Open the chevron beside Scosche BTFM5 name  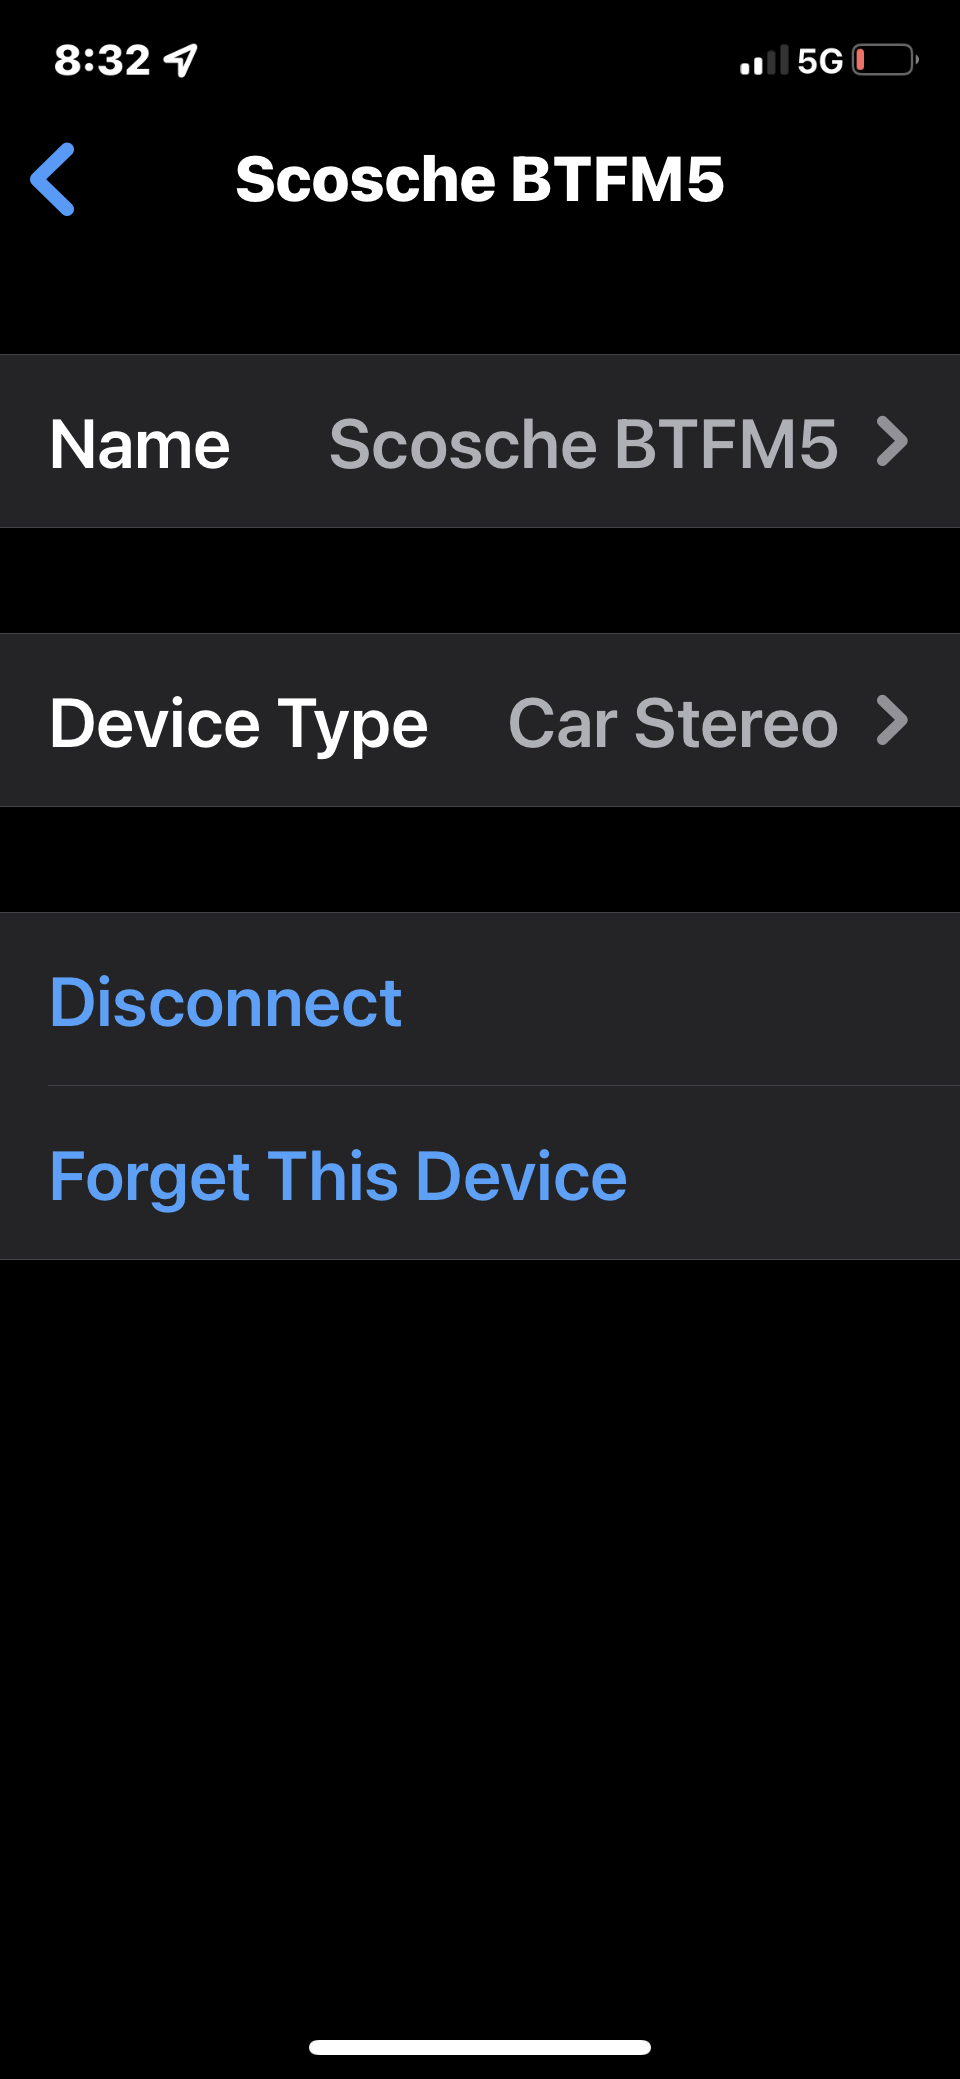pos(892,442)
